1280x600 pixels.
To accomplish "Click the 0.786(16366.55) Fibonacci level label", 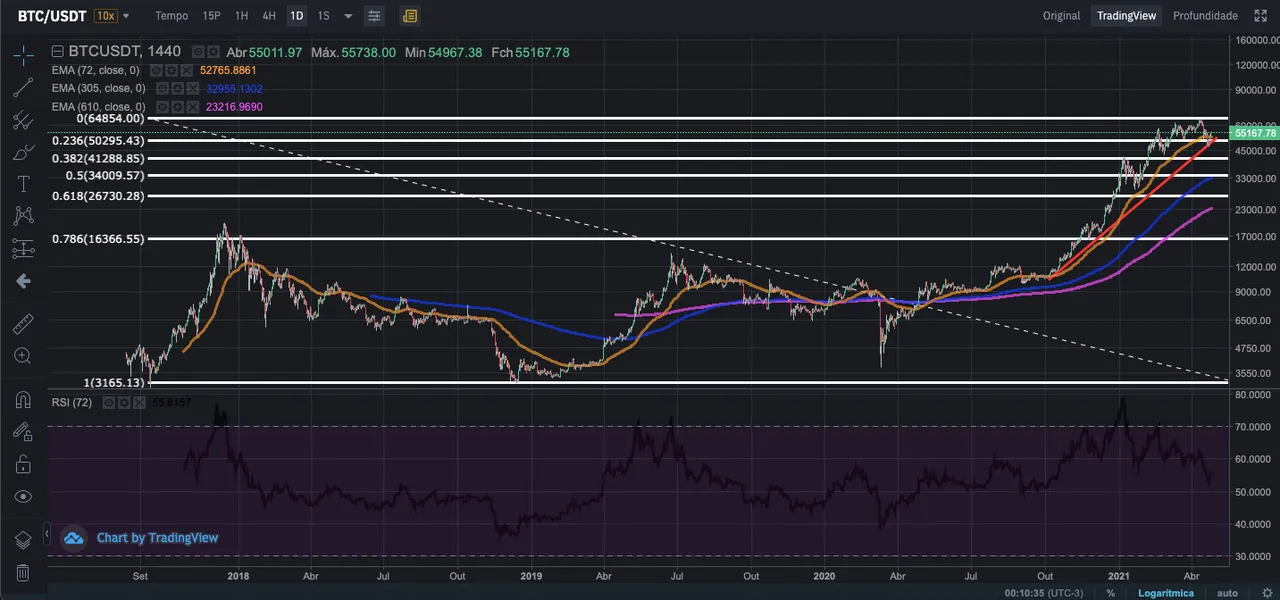I will point(98,239).
